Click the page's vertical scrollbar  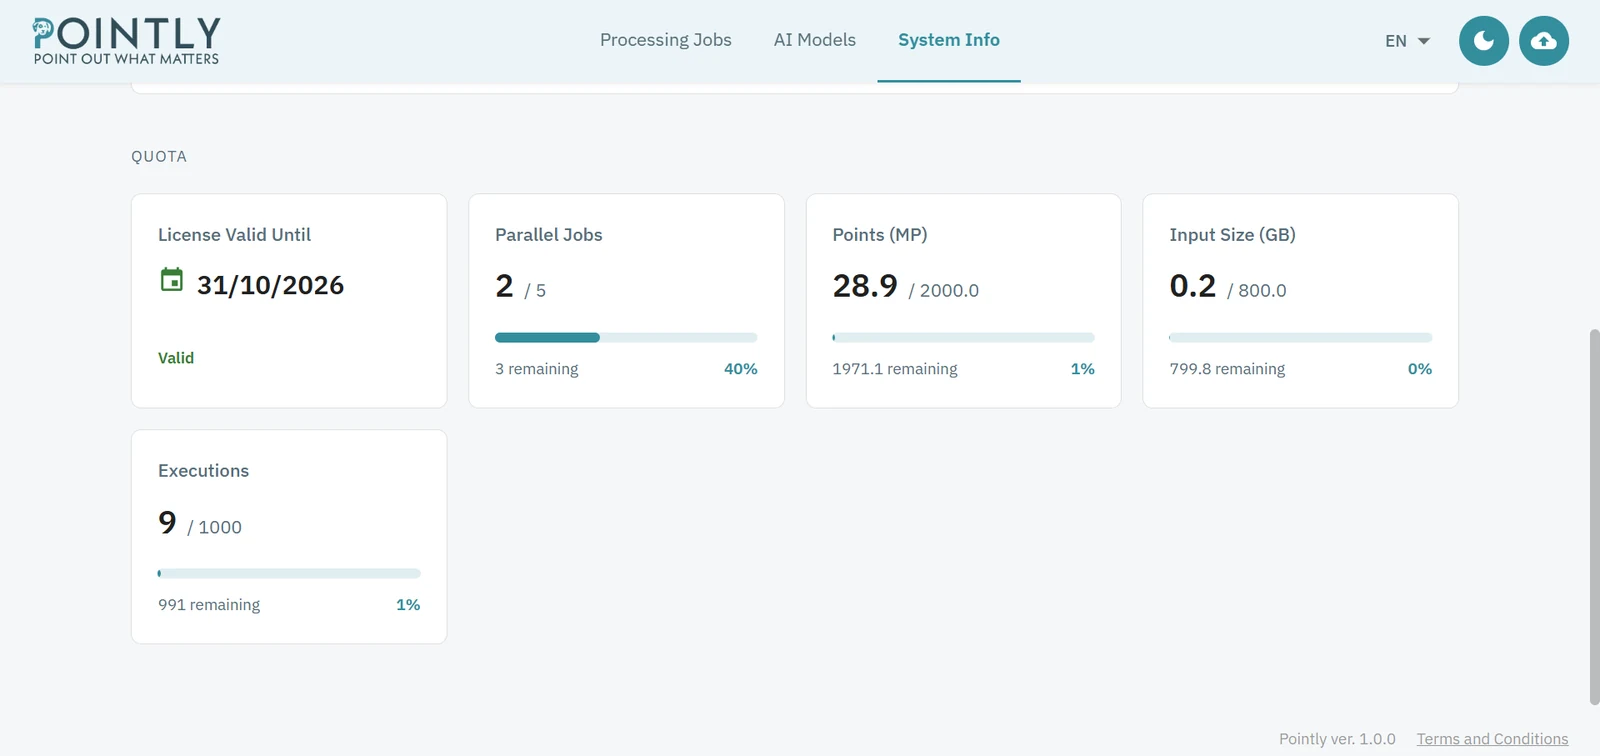coord(1594,516)
